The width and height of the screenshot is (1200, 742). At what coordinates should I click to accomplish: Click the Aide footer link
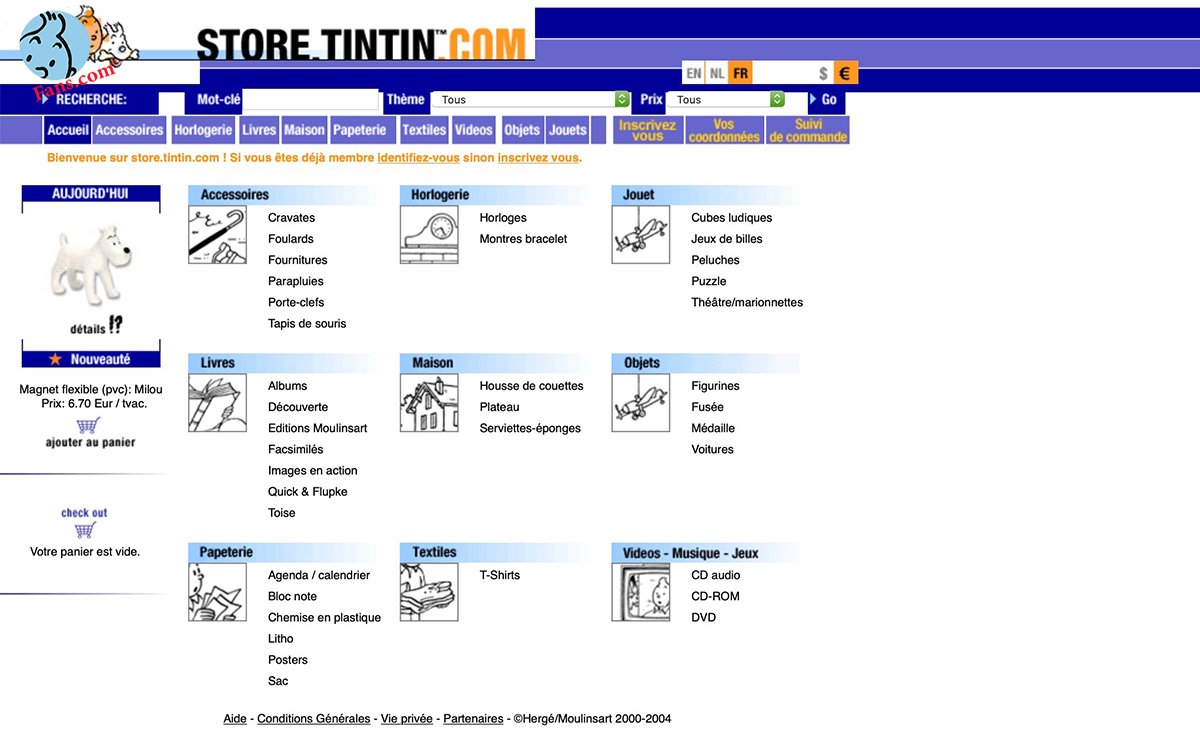tap(235, 719)
